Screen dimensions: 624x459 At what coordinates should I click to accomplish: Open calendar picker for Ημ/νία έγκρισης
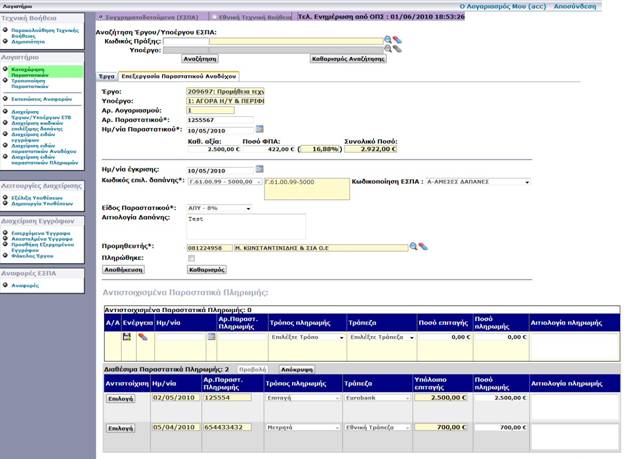click(x=259, y=170)
